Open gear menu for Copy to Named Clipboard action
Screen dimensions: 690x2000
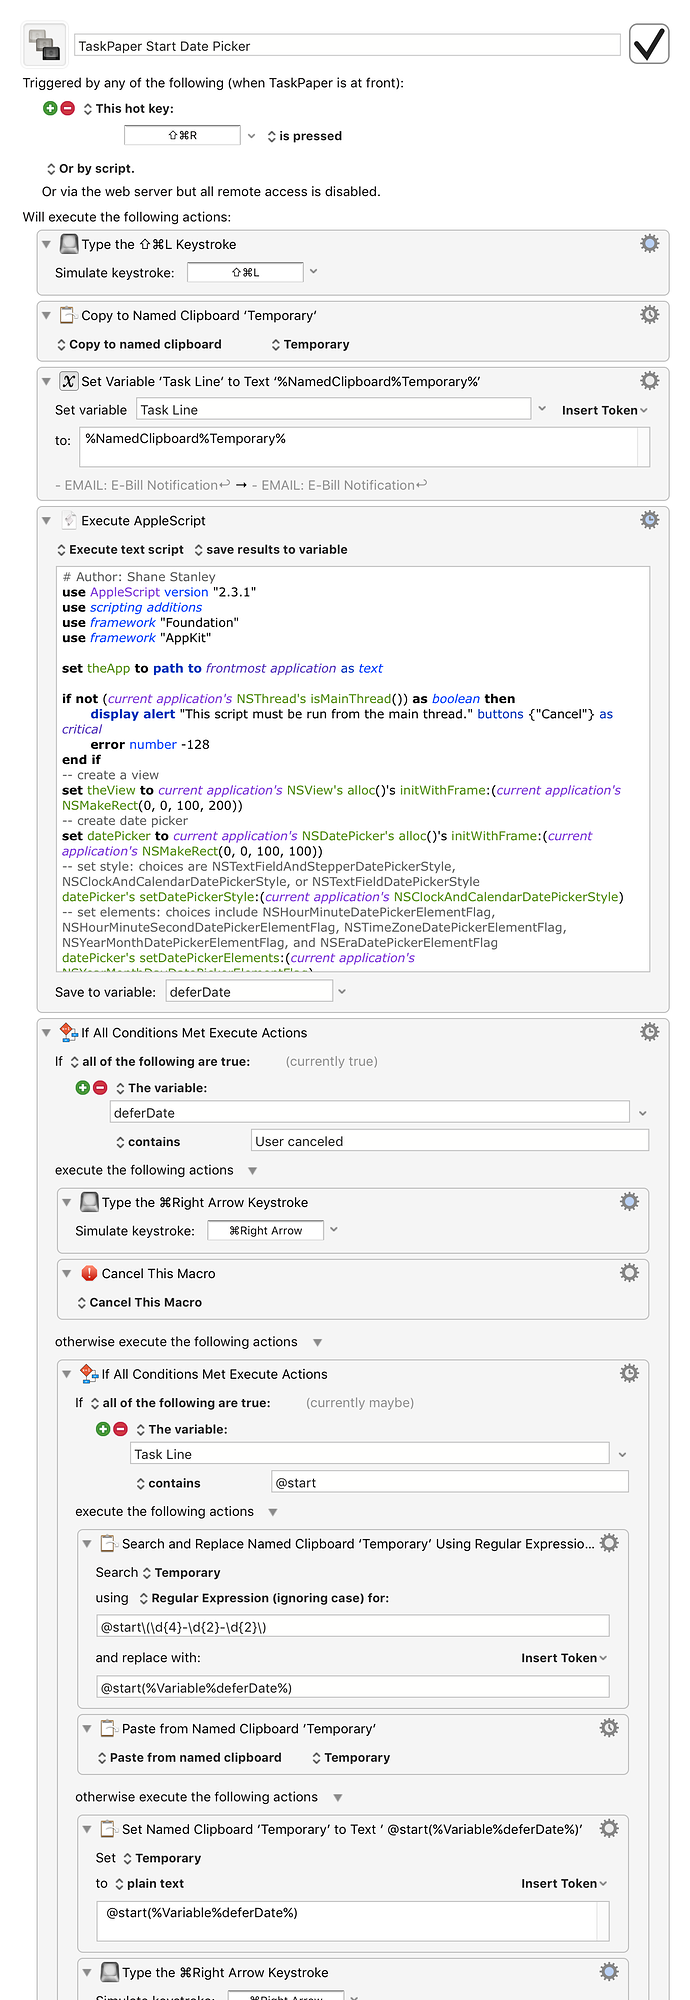coord(650,314)
